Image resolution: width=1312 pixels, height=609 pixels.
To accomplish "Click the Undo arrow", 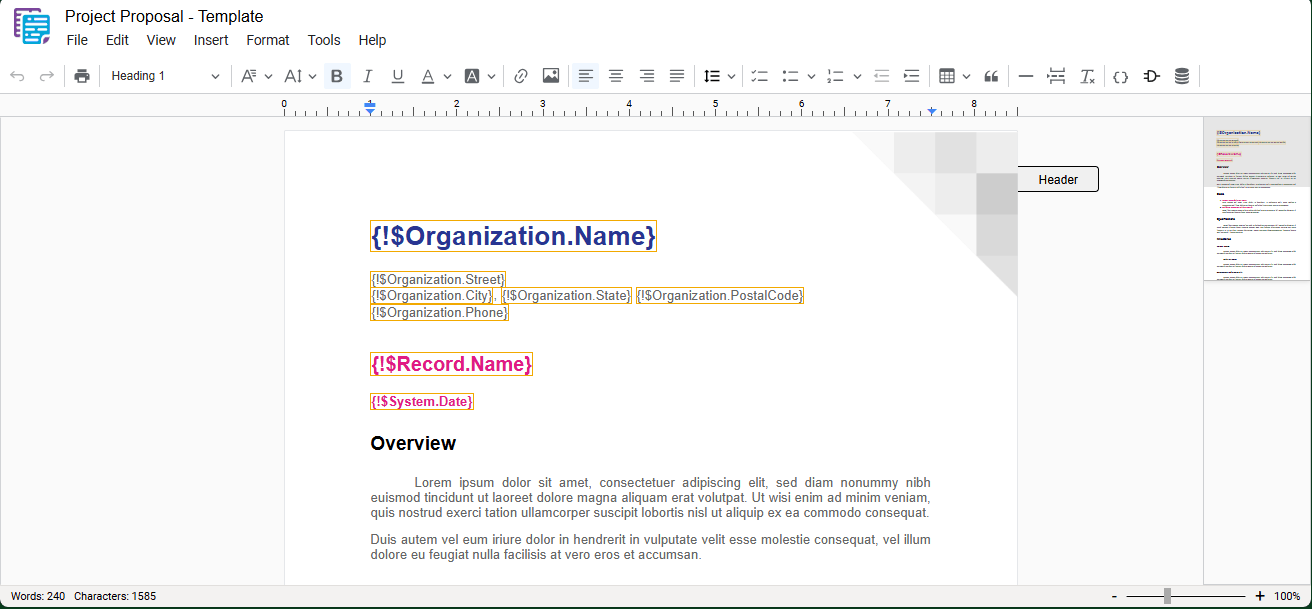I will [17, 76].
